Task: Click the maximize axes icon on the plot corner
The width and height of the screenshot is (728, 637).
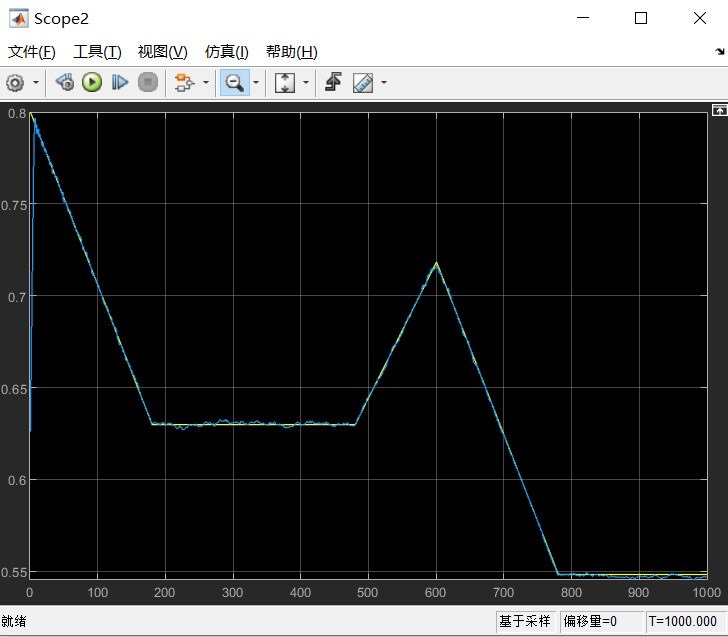Action: pyautogui.click(x=719, y=110)
